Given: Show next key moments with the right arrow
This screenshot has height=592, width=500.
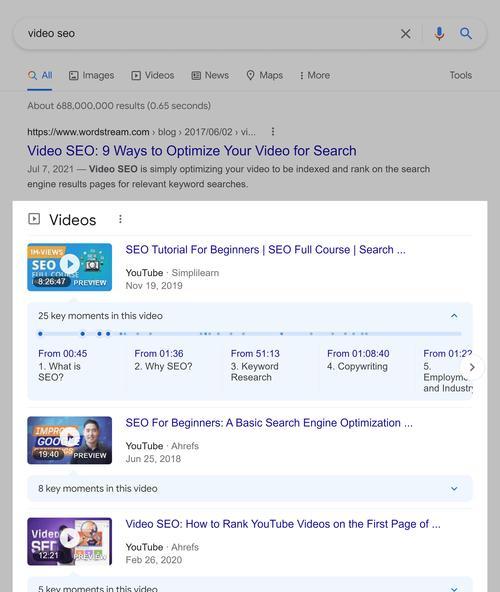Looking at the screenshot, I should (472, 367).
